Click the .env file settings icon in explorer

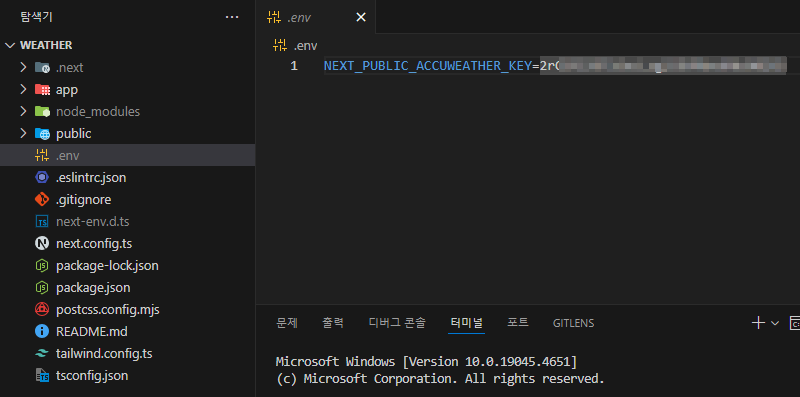point(42,155)
